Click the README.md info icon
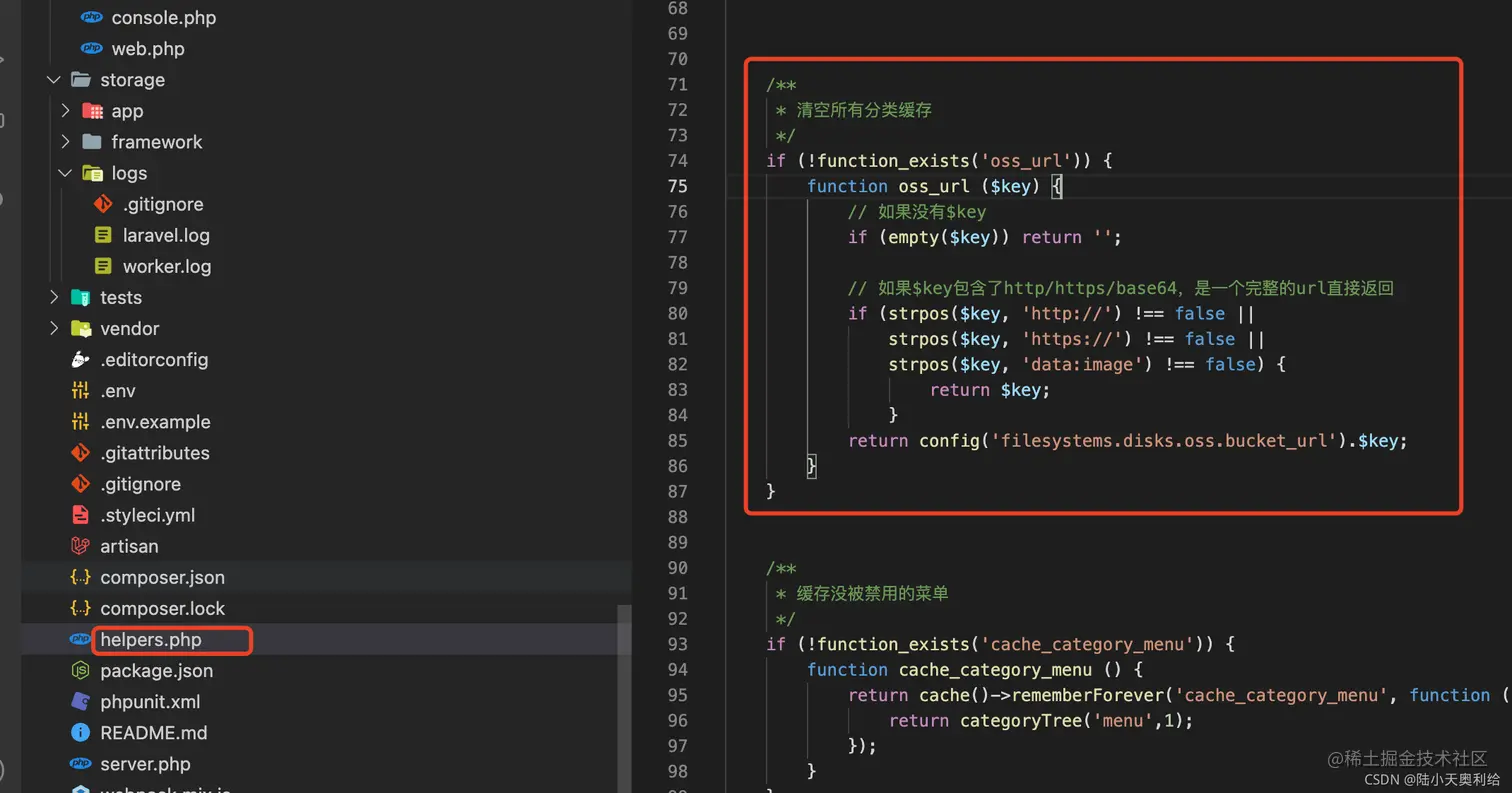Screen dimensions: 1512x793 point(81,732)
